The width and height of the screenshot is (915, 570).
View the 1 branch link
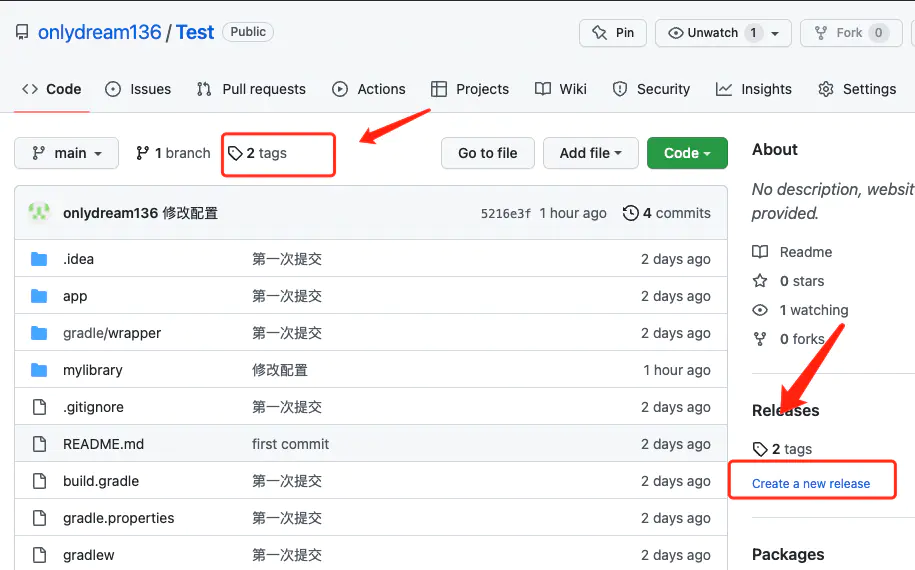click(x=173, y=153)
